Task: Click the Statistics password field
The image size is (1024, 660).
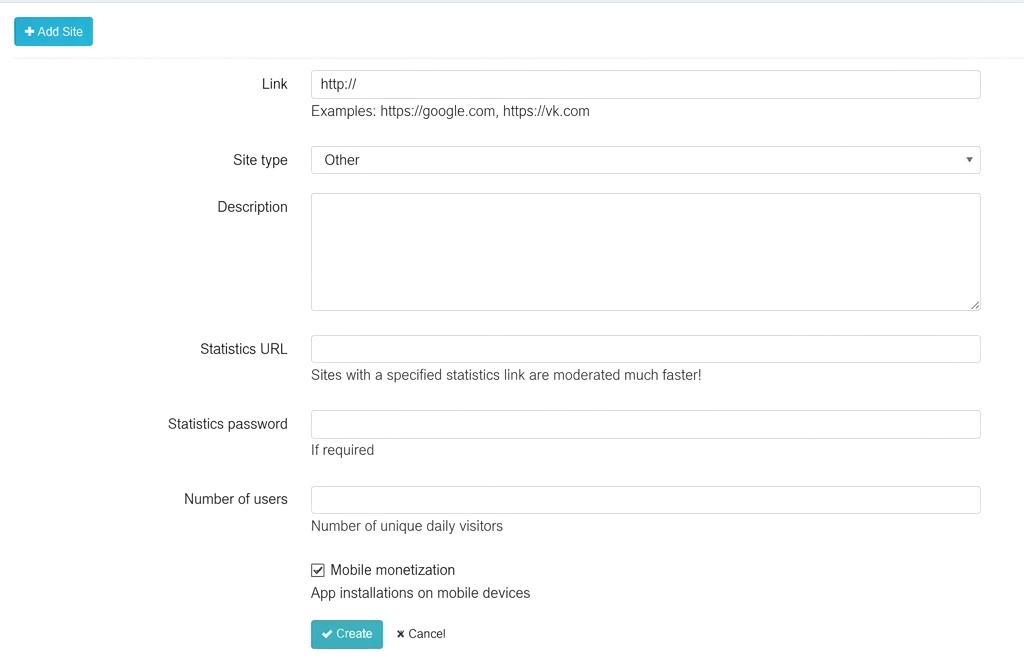Action: pos(645,424)
